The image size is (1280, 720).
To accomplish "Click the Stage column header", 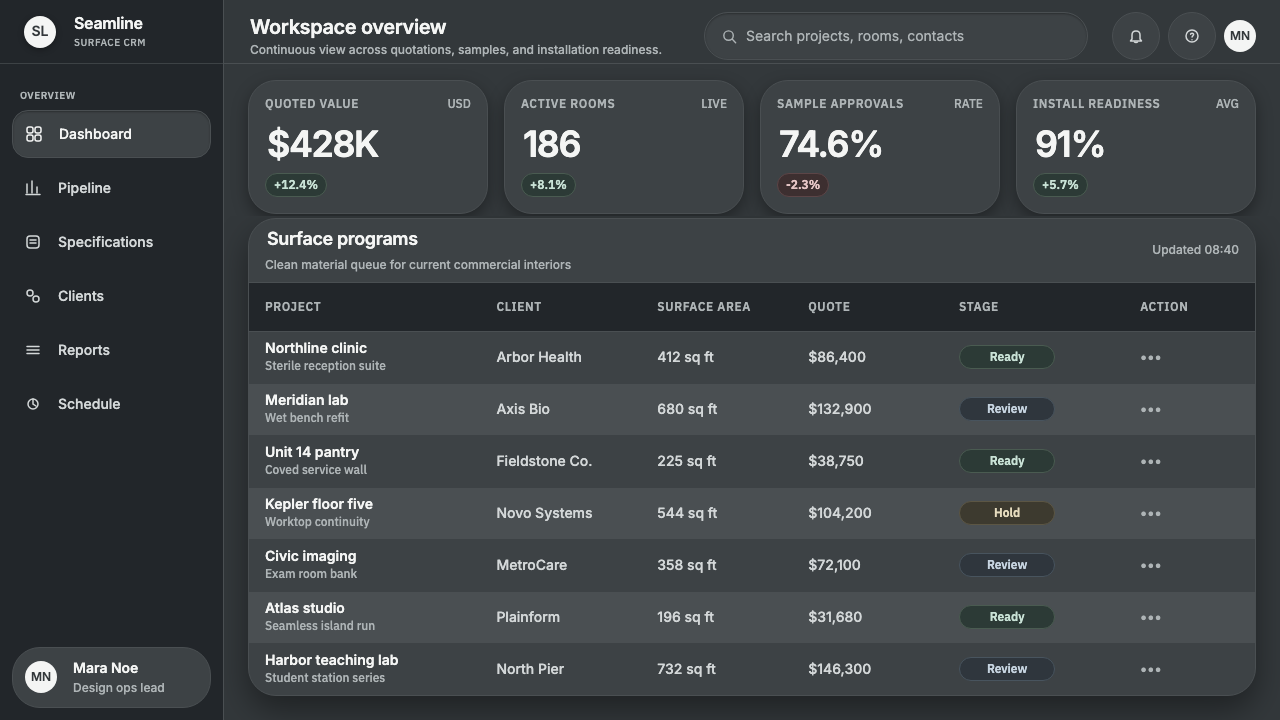I will click(x=978, y=307).
